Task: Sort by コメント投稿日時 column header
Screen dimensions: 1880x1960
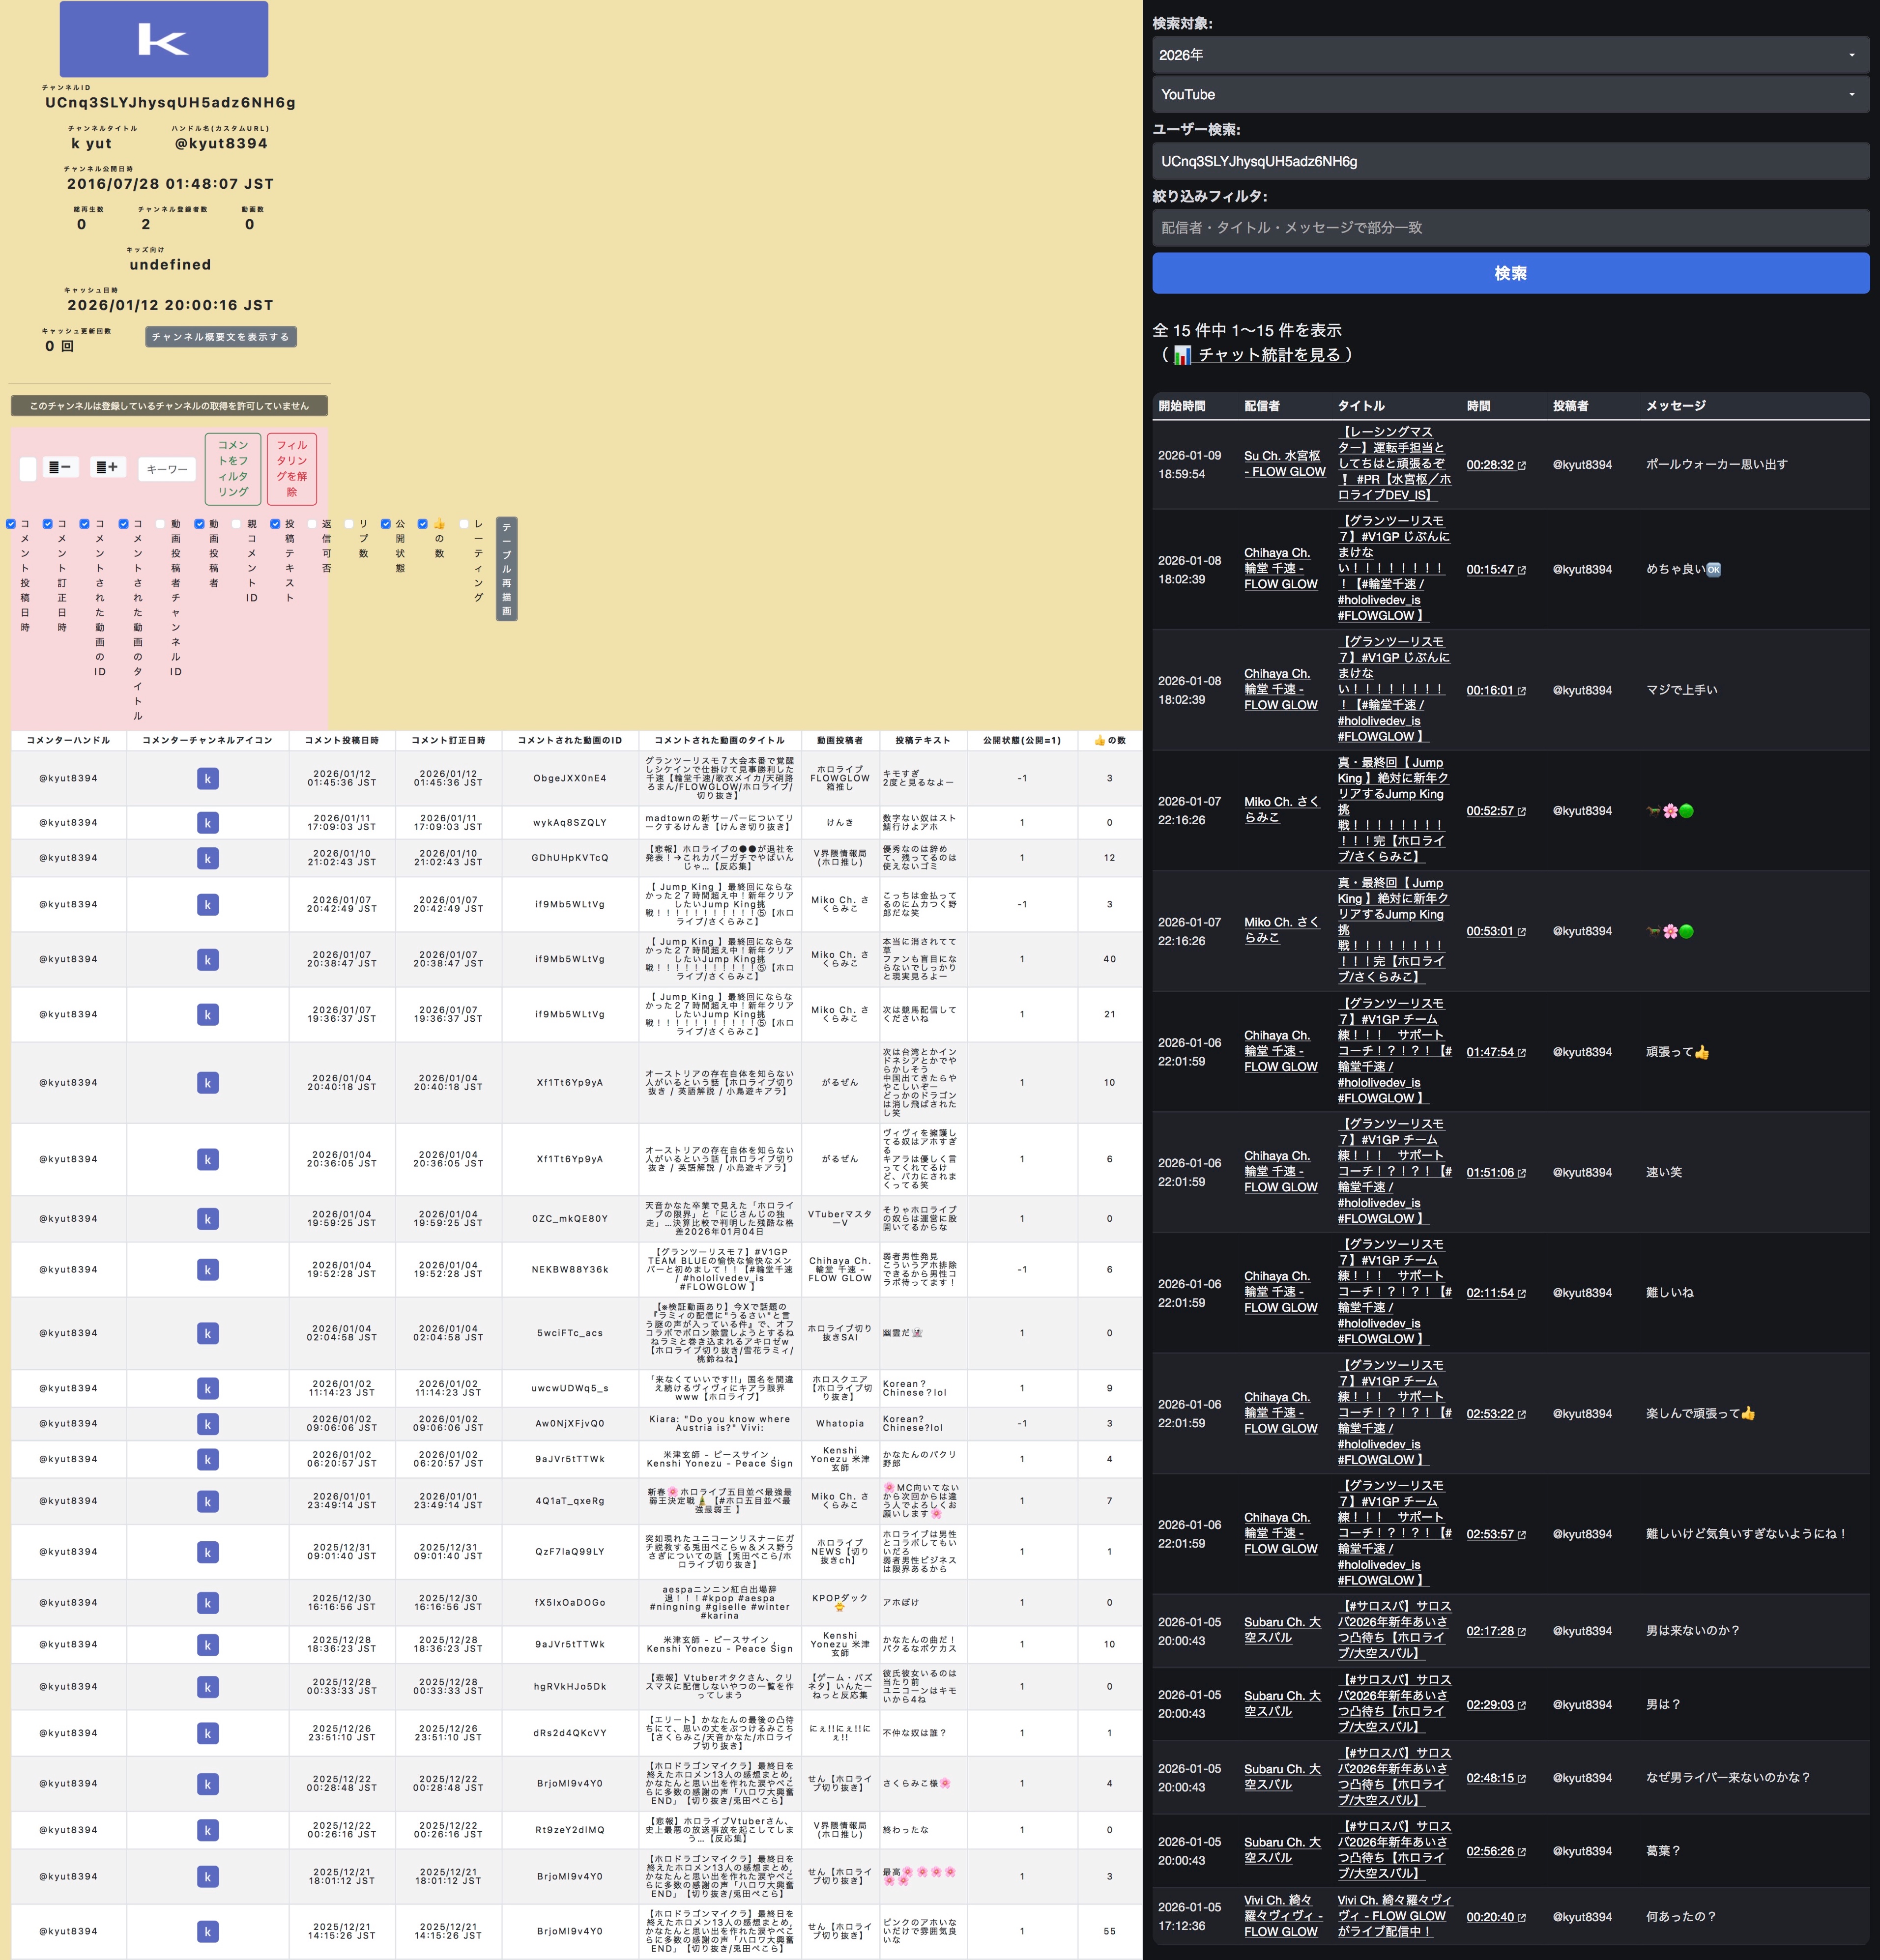Action: (x=342, y=740)
